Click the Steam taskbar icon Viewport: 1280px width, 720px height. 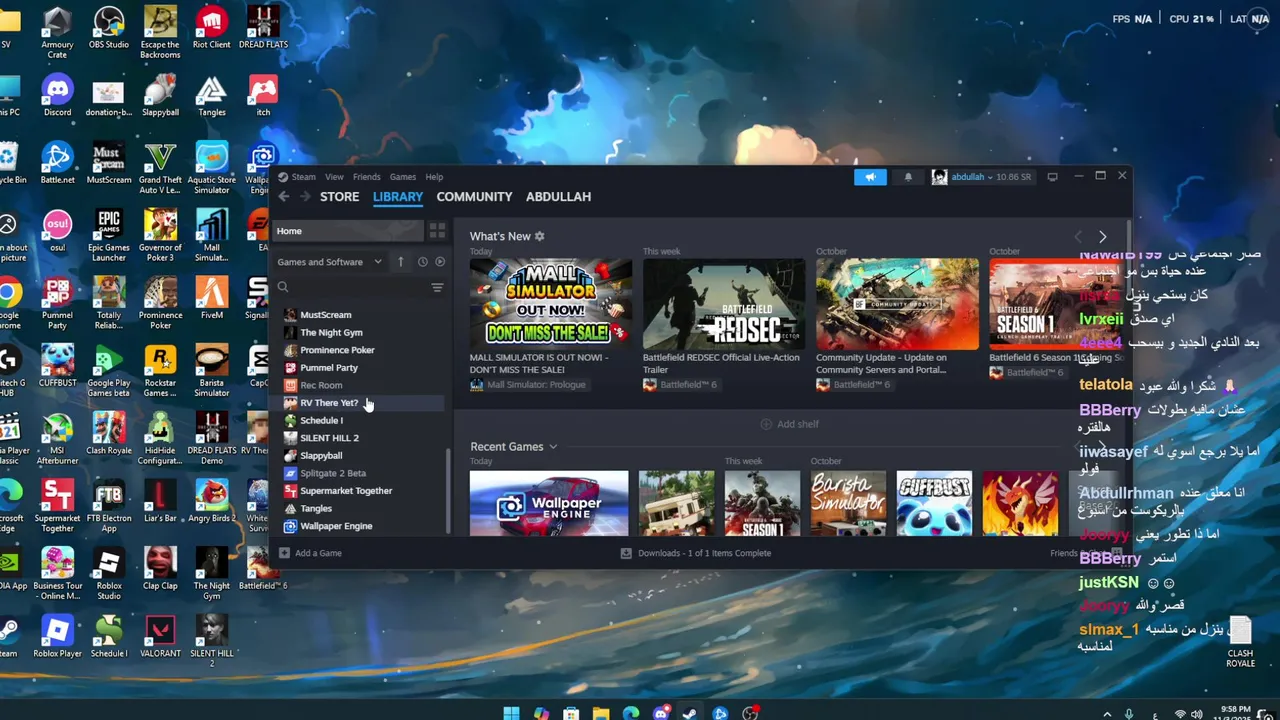click(690, 713)
